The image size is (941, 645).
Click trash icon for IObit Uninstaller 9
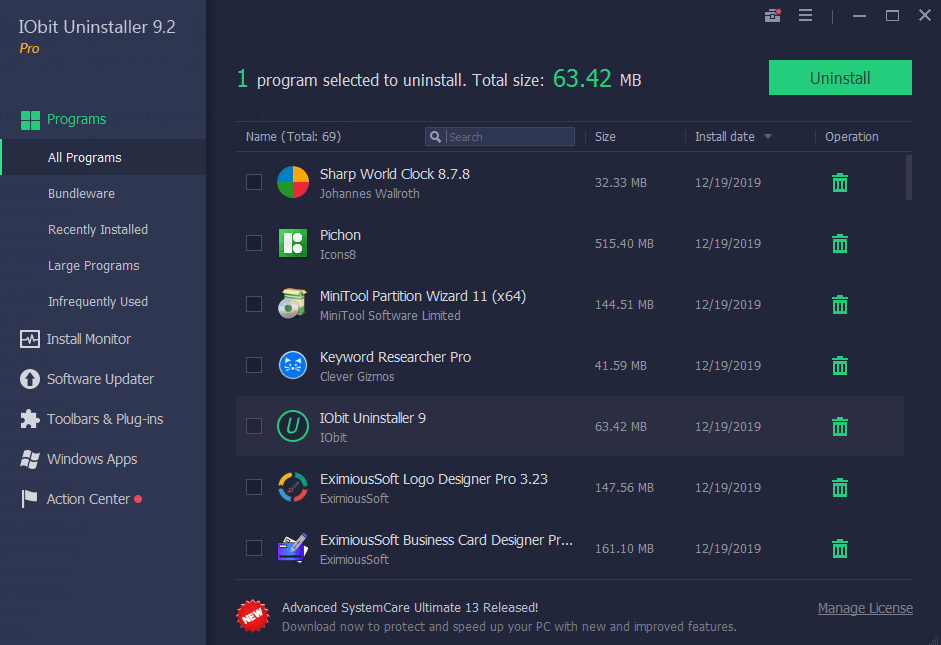pyautogui.click(x=840, y=427)
